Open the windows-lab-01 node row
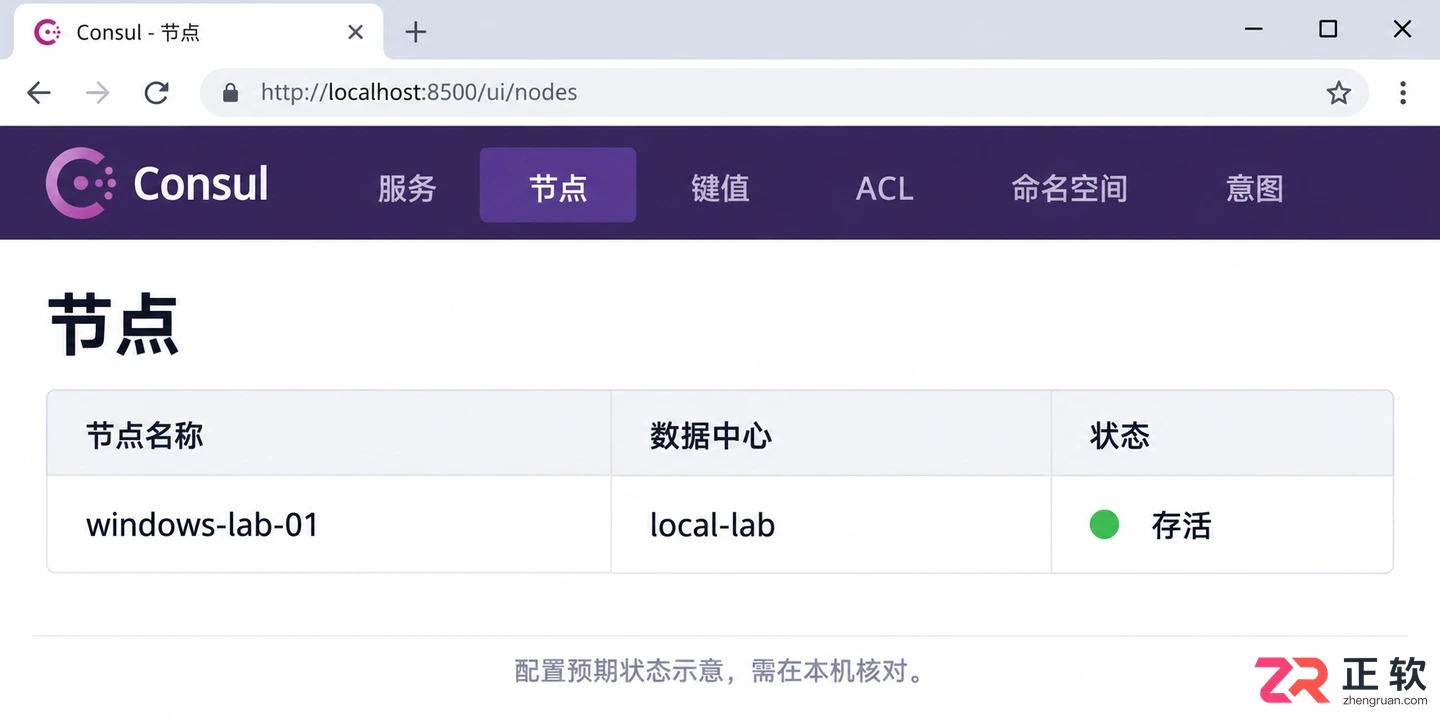 (x=720, y=524)
